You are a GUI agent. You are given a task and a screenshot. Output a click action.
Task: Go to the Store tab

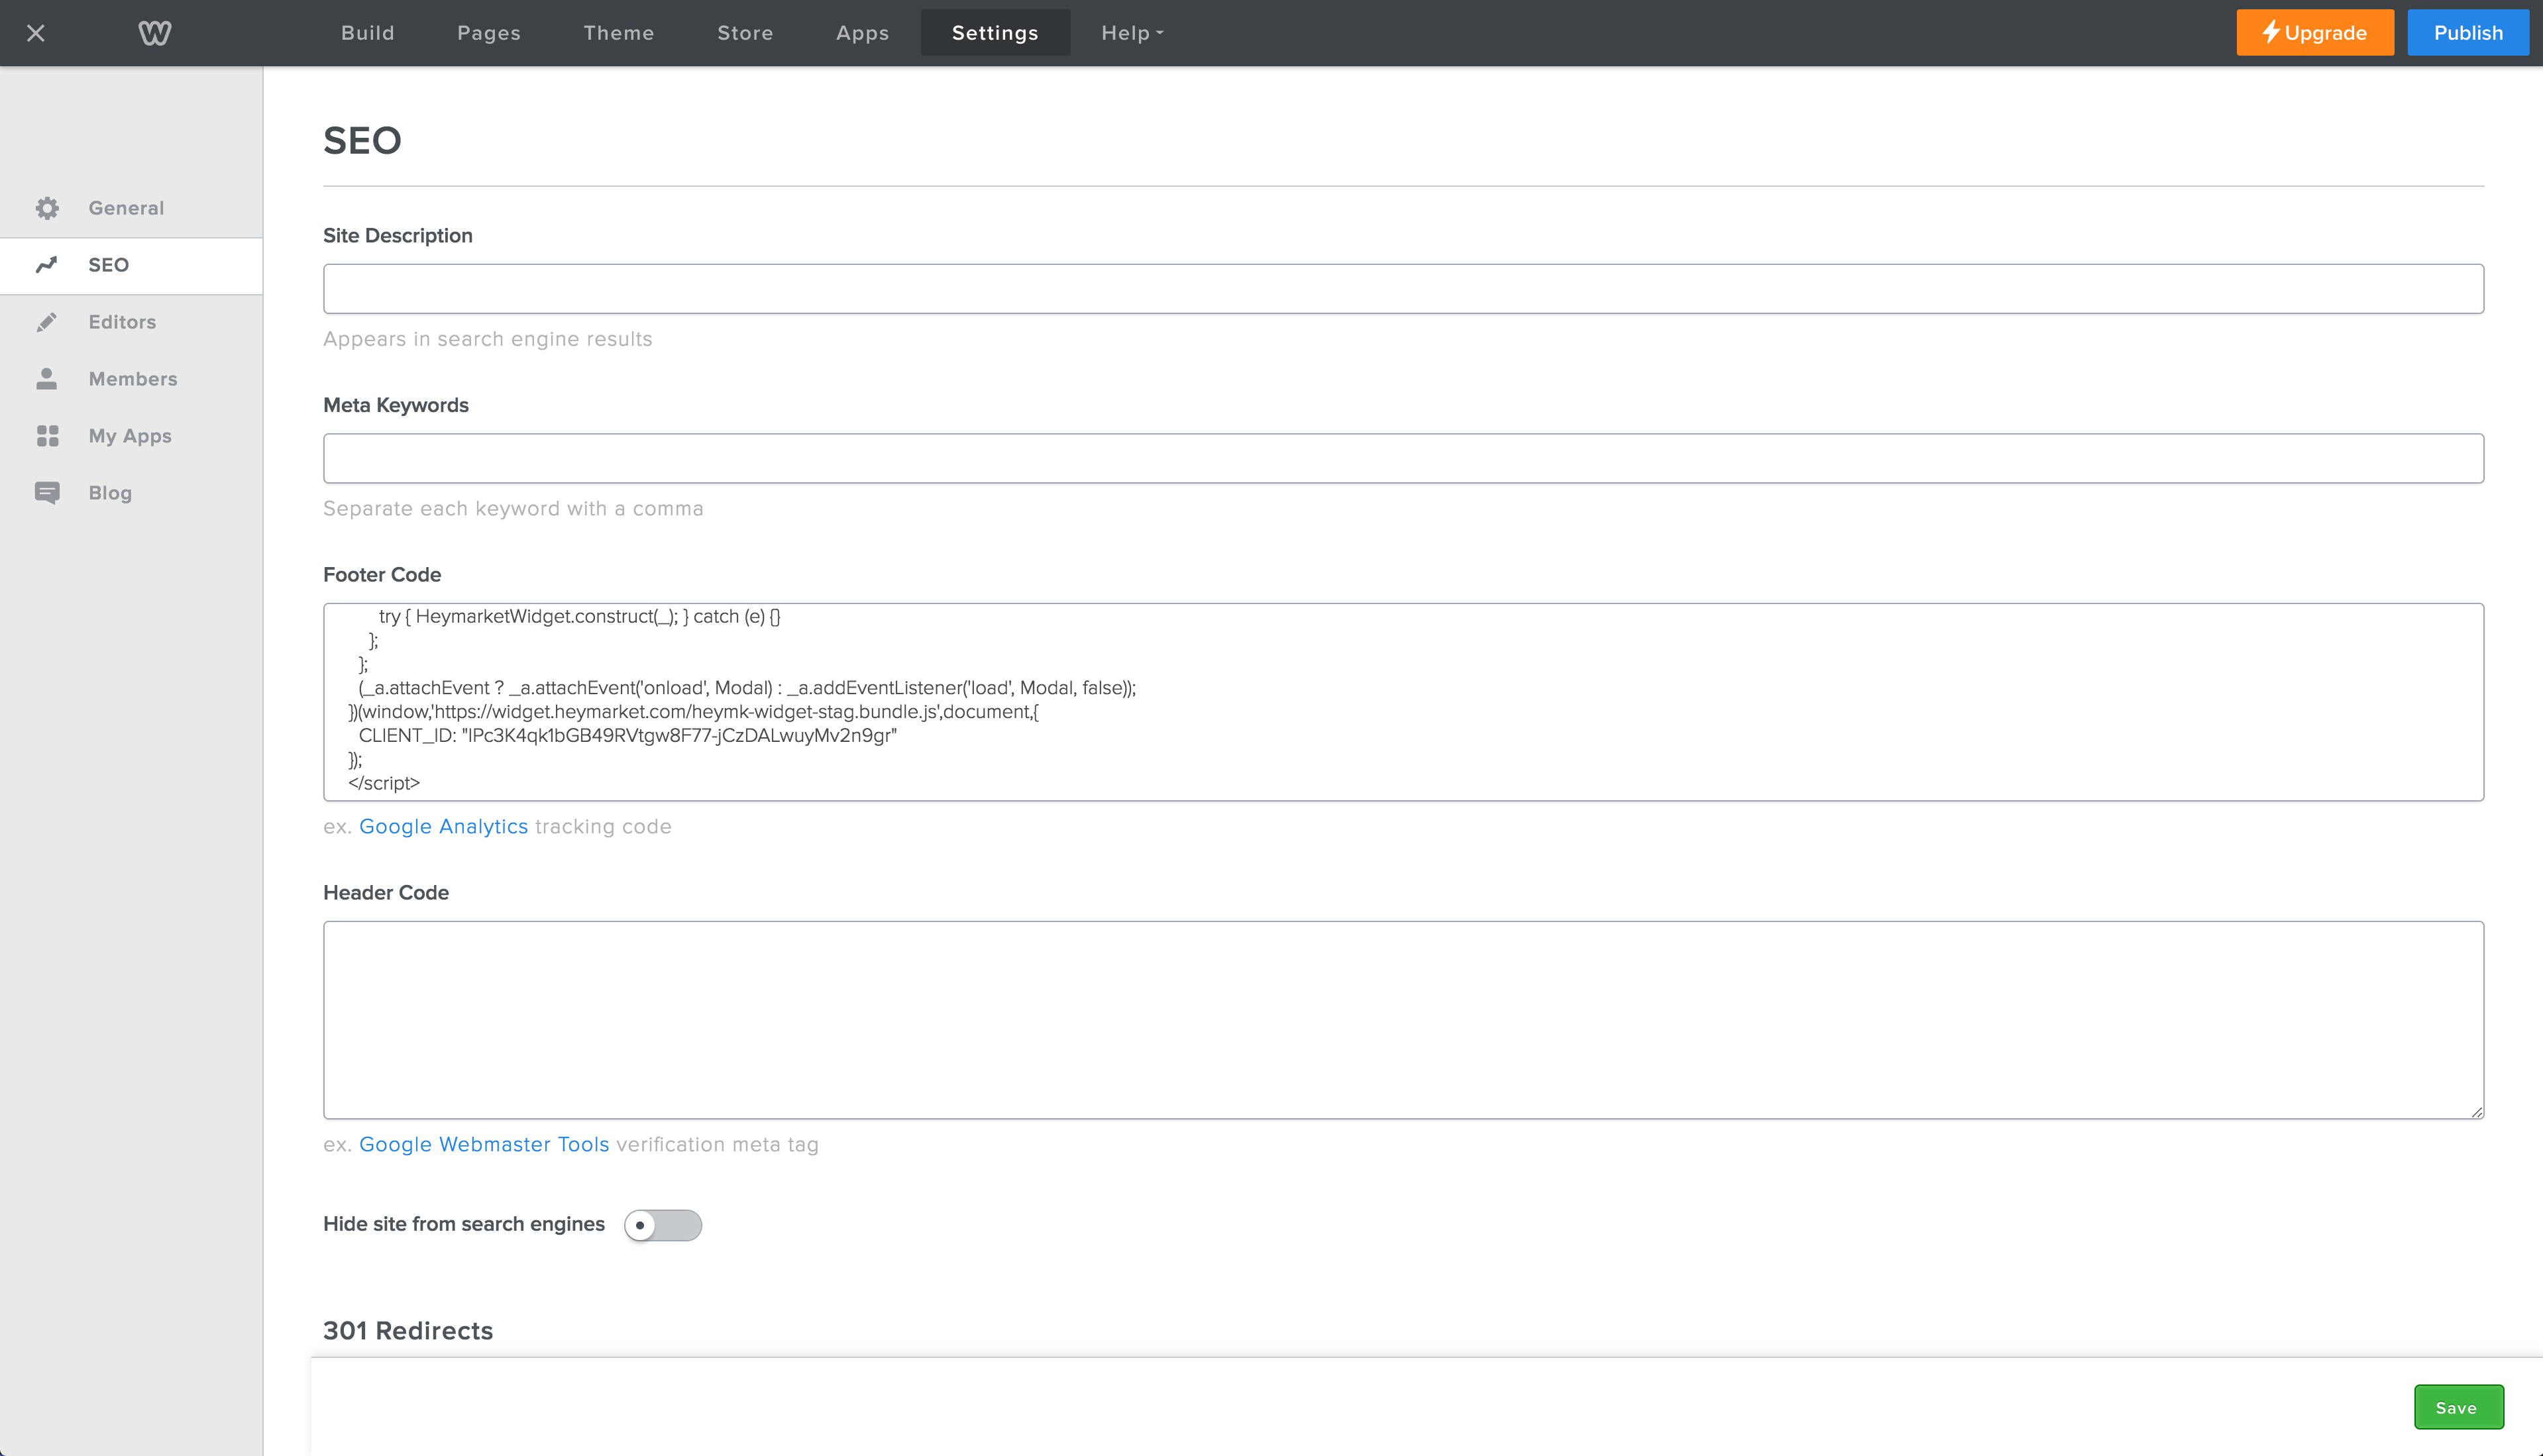(x=745, y=33)
